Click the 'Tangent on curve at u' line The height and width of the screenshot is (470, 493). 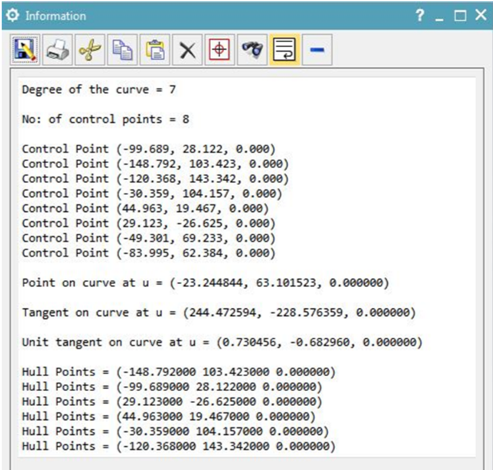pyautogui.click(x=219, y=312)
